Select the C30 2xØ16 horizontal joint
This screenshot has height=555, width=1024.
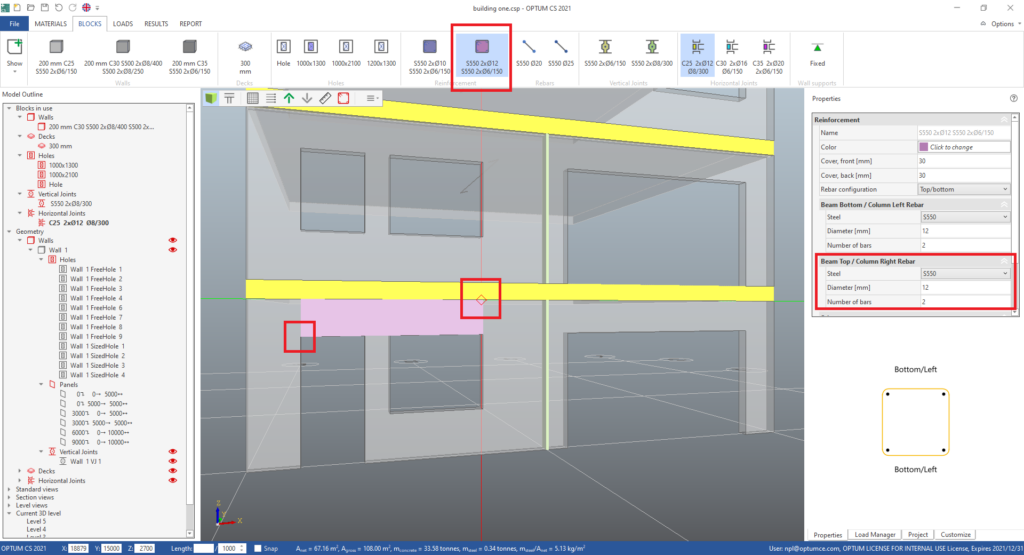[x=732, y=53]
